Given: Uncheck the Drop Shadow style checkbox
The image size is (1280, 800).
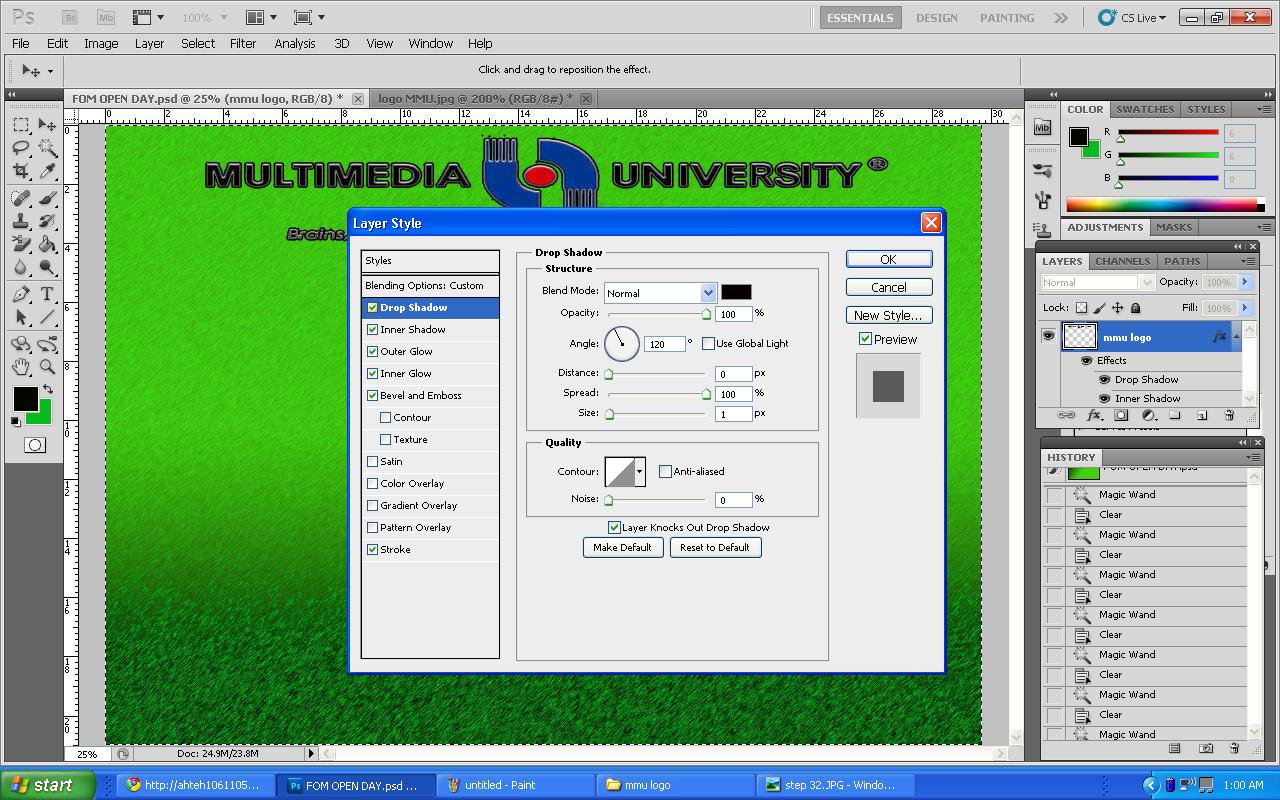Looking at the screenshot, I should pos(372,308).
